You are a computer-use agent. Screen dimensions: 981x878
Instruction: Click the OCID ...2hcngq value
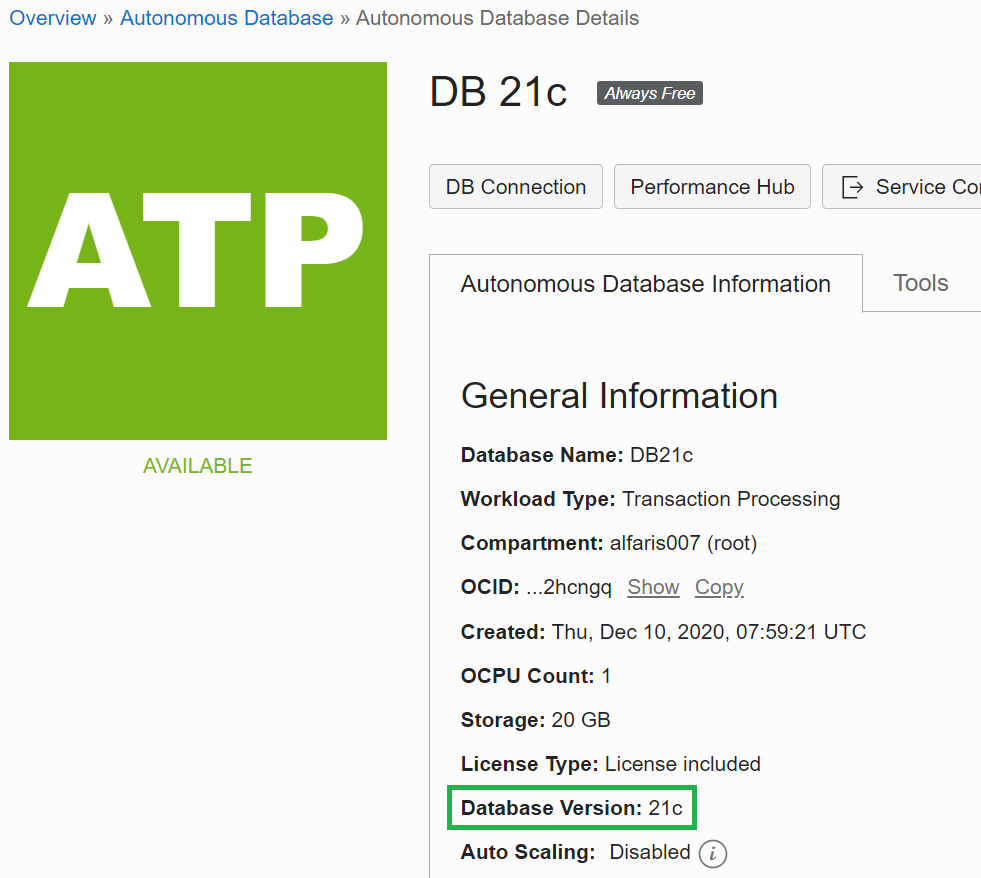point(569,588)
